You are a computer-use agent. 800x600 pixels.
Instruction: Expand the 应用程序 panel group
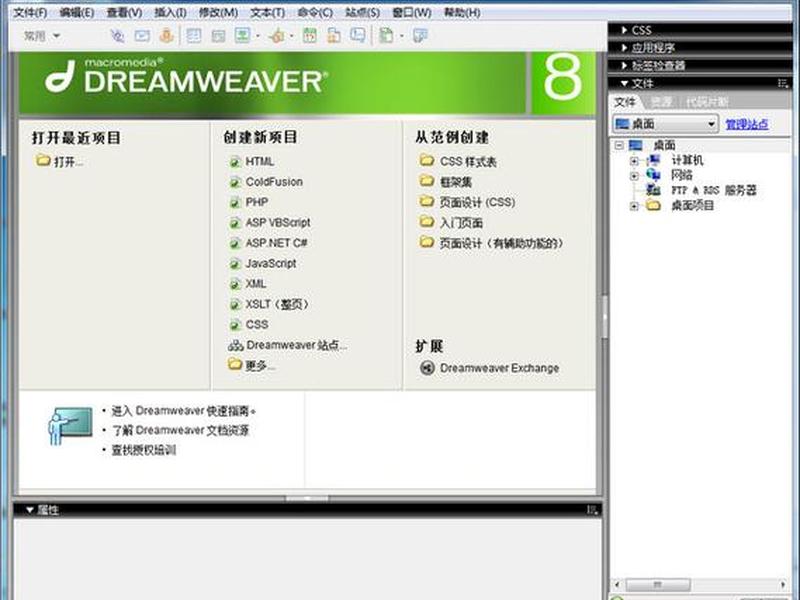coord(624,48)
